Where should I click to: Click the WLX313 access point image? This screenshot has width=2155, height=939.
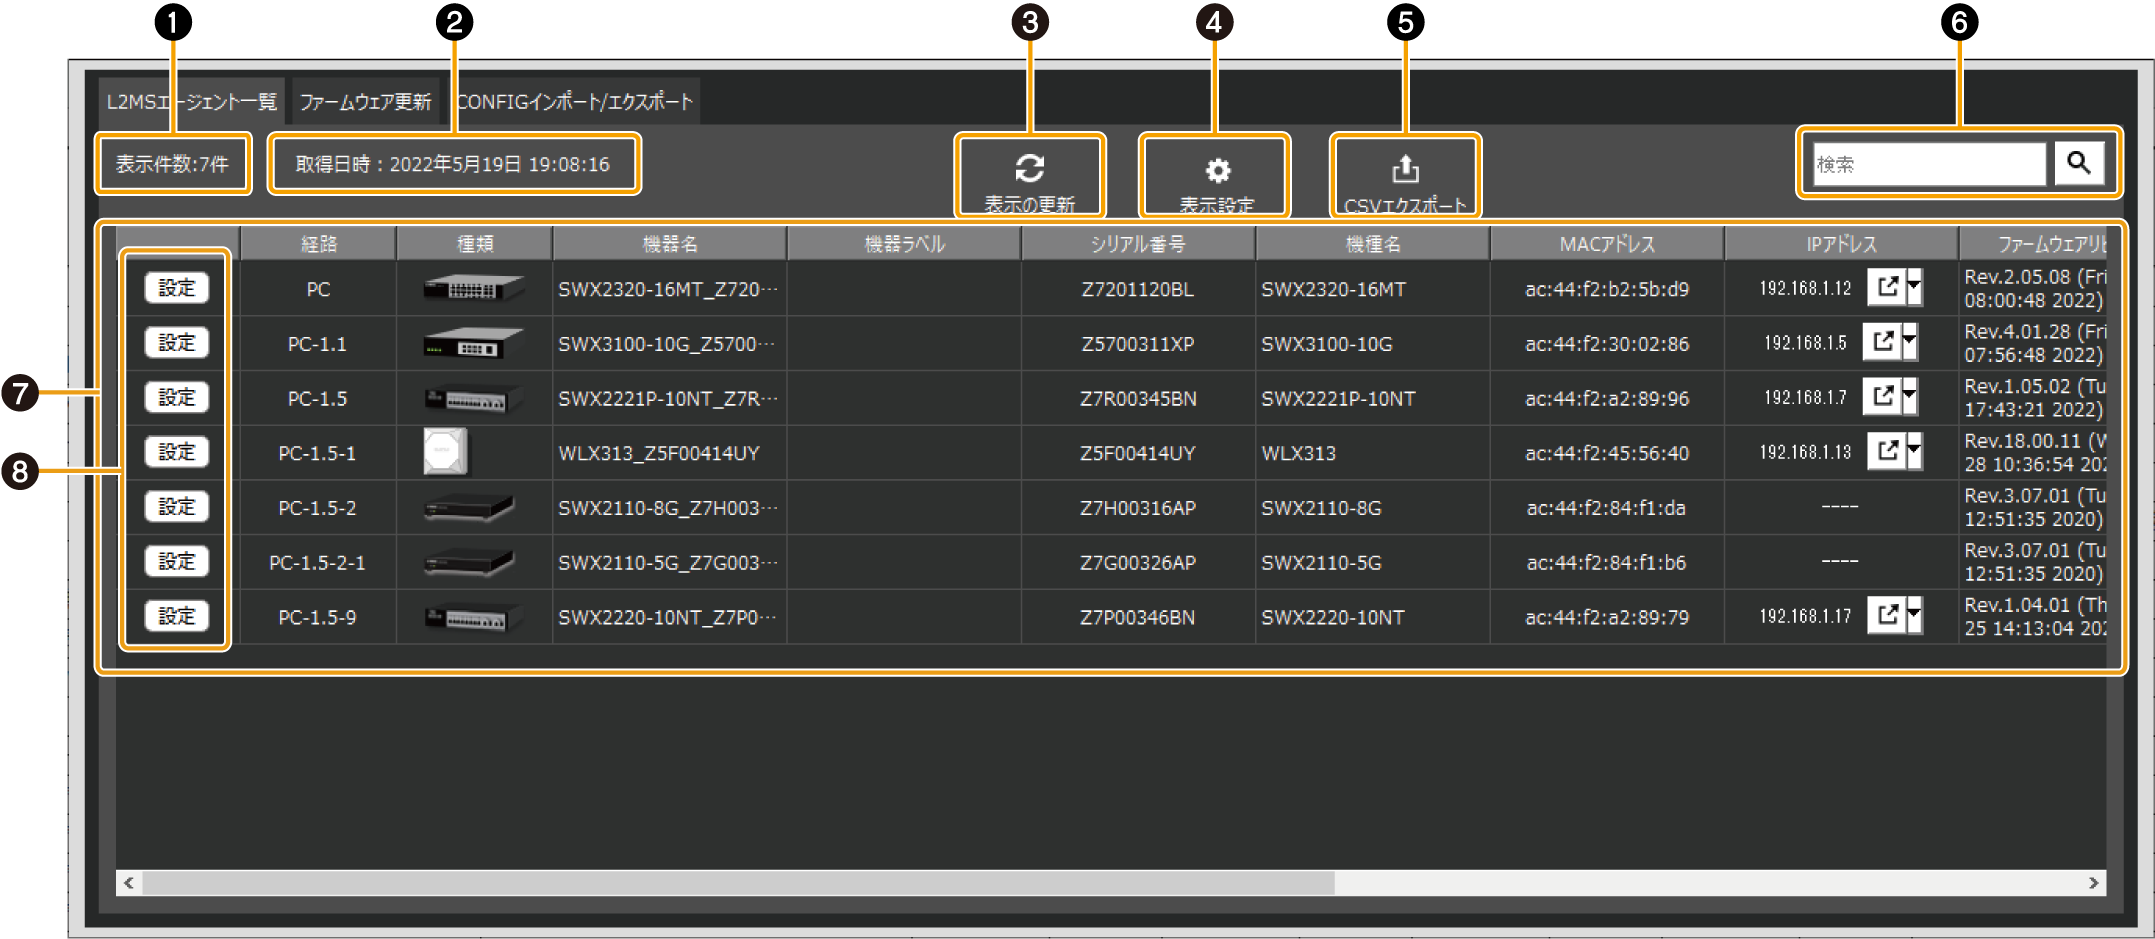pos(445,452)
